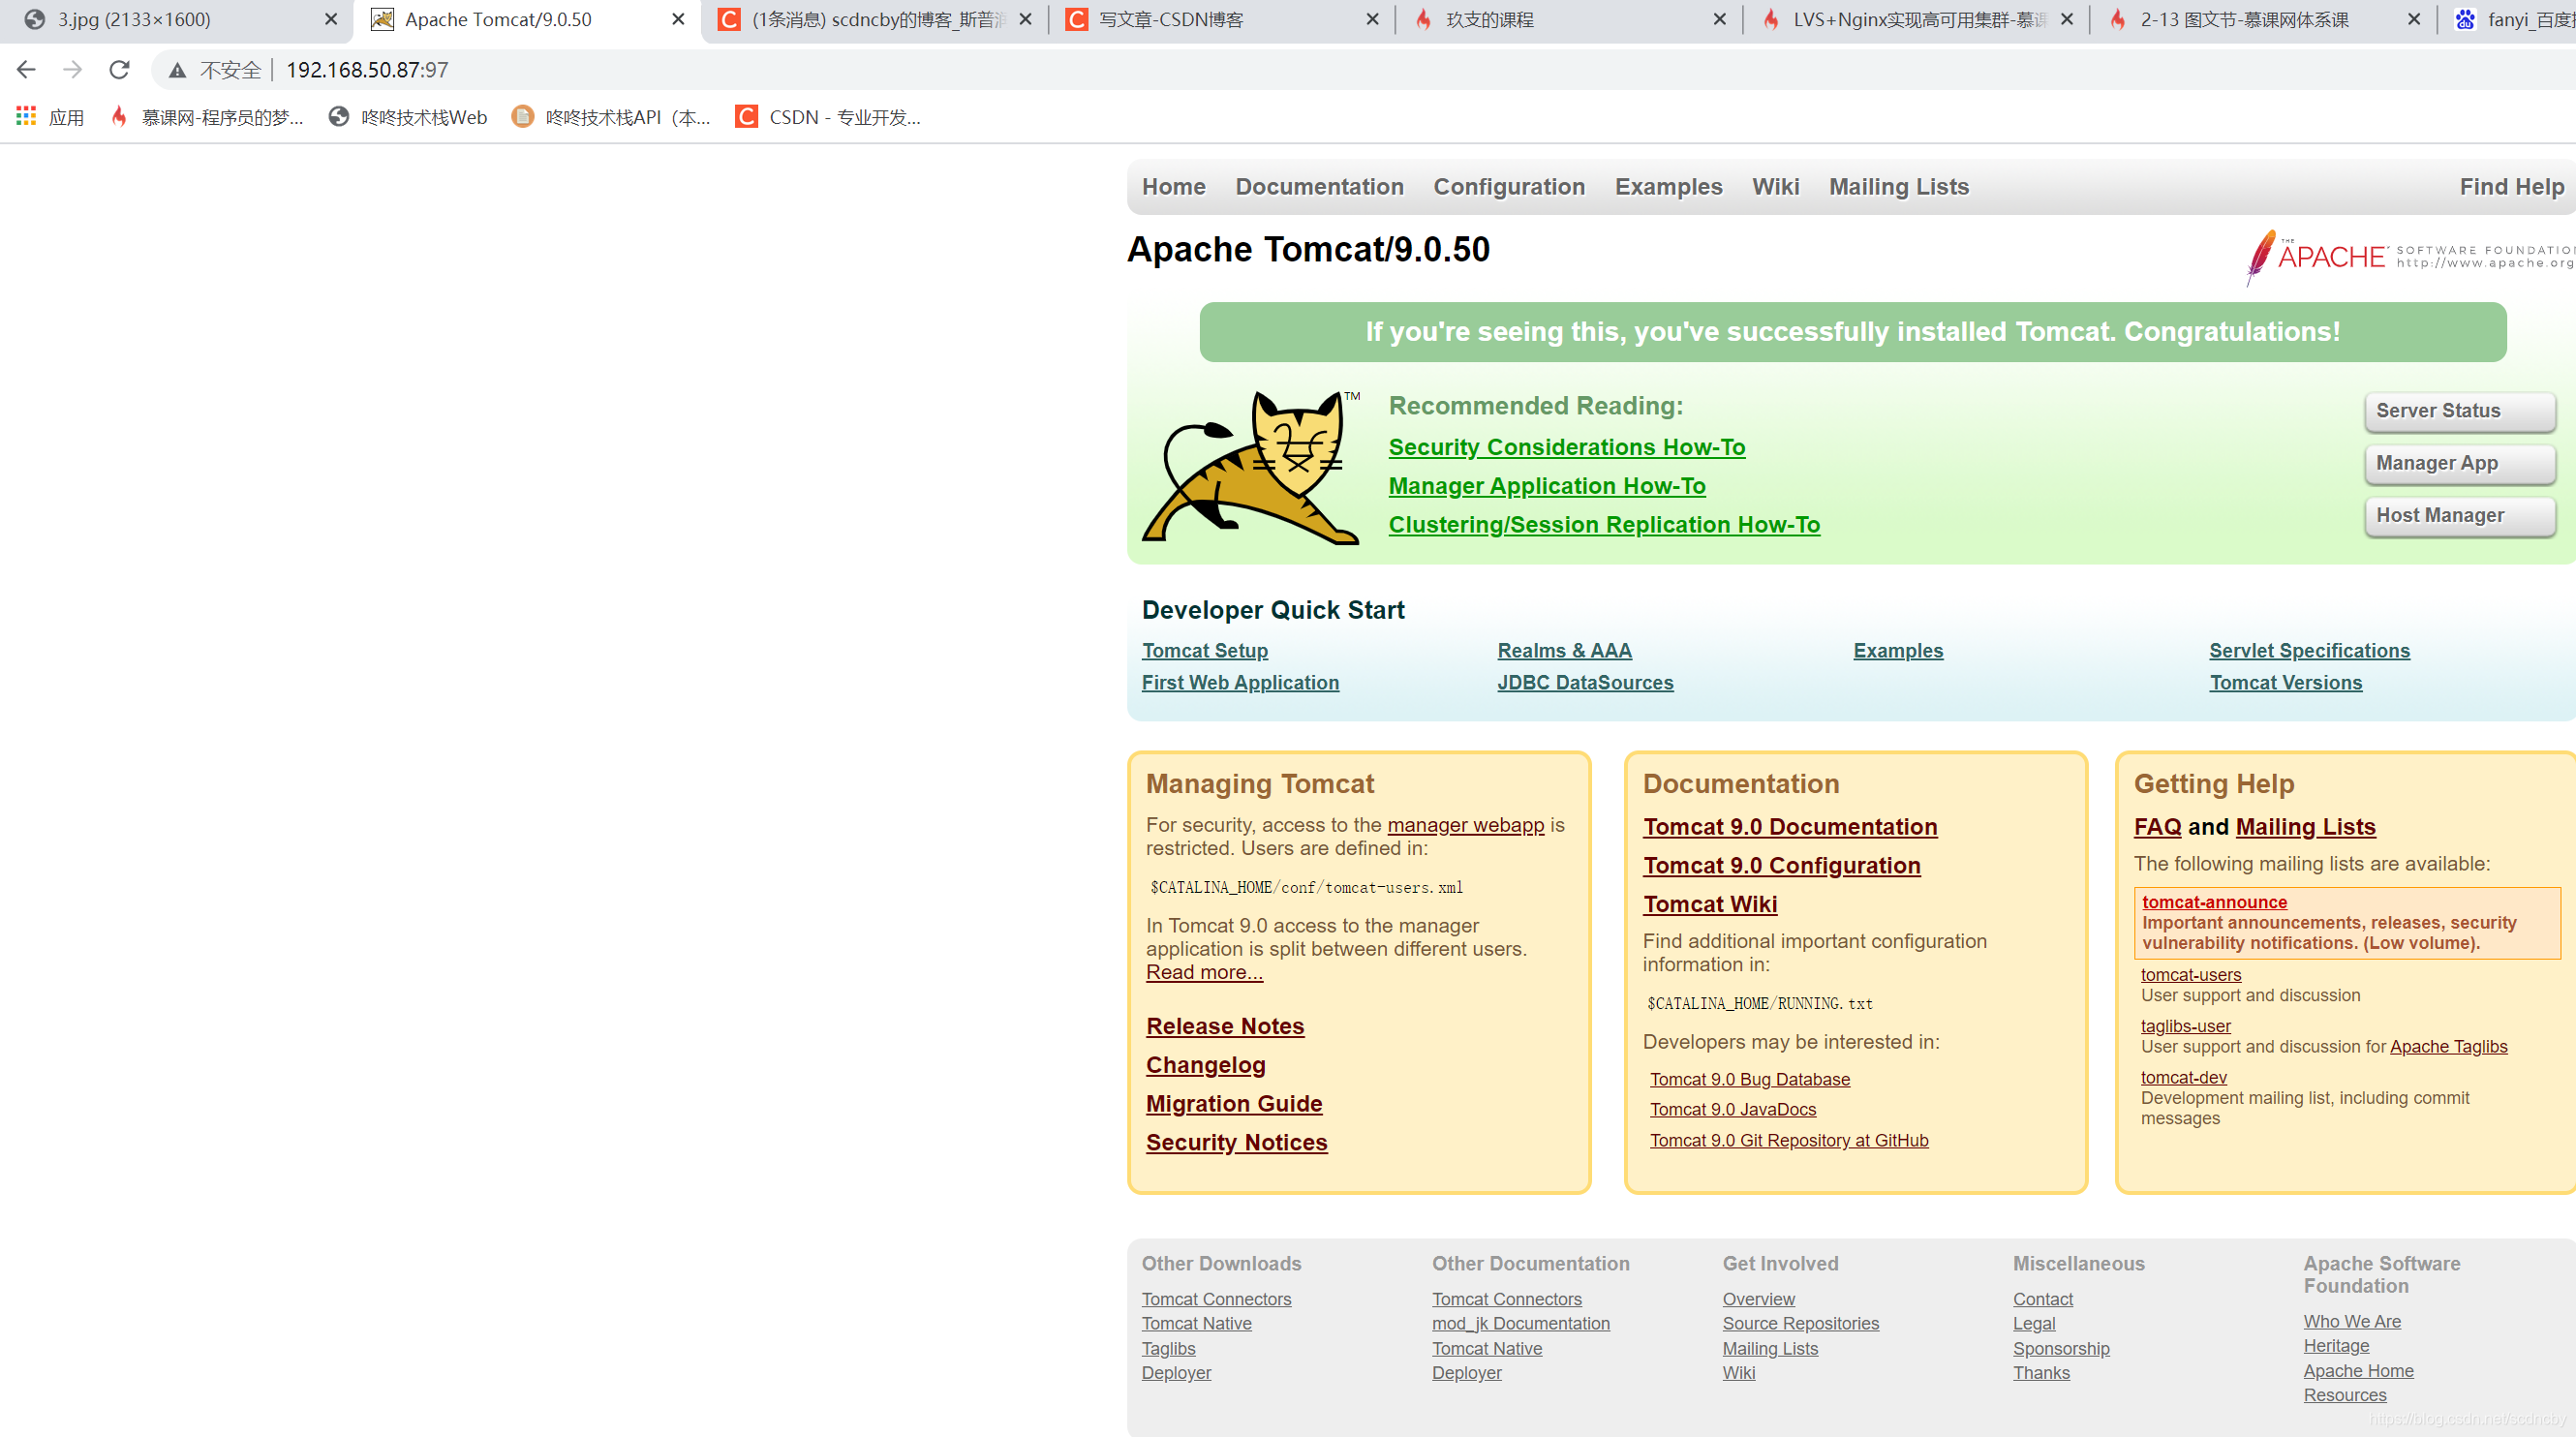Click the Clustering/Session Replication How-To link
This screenshot has height=1437, width=2576.
[1605, 524]
